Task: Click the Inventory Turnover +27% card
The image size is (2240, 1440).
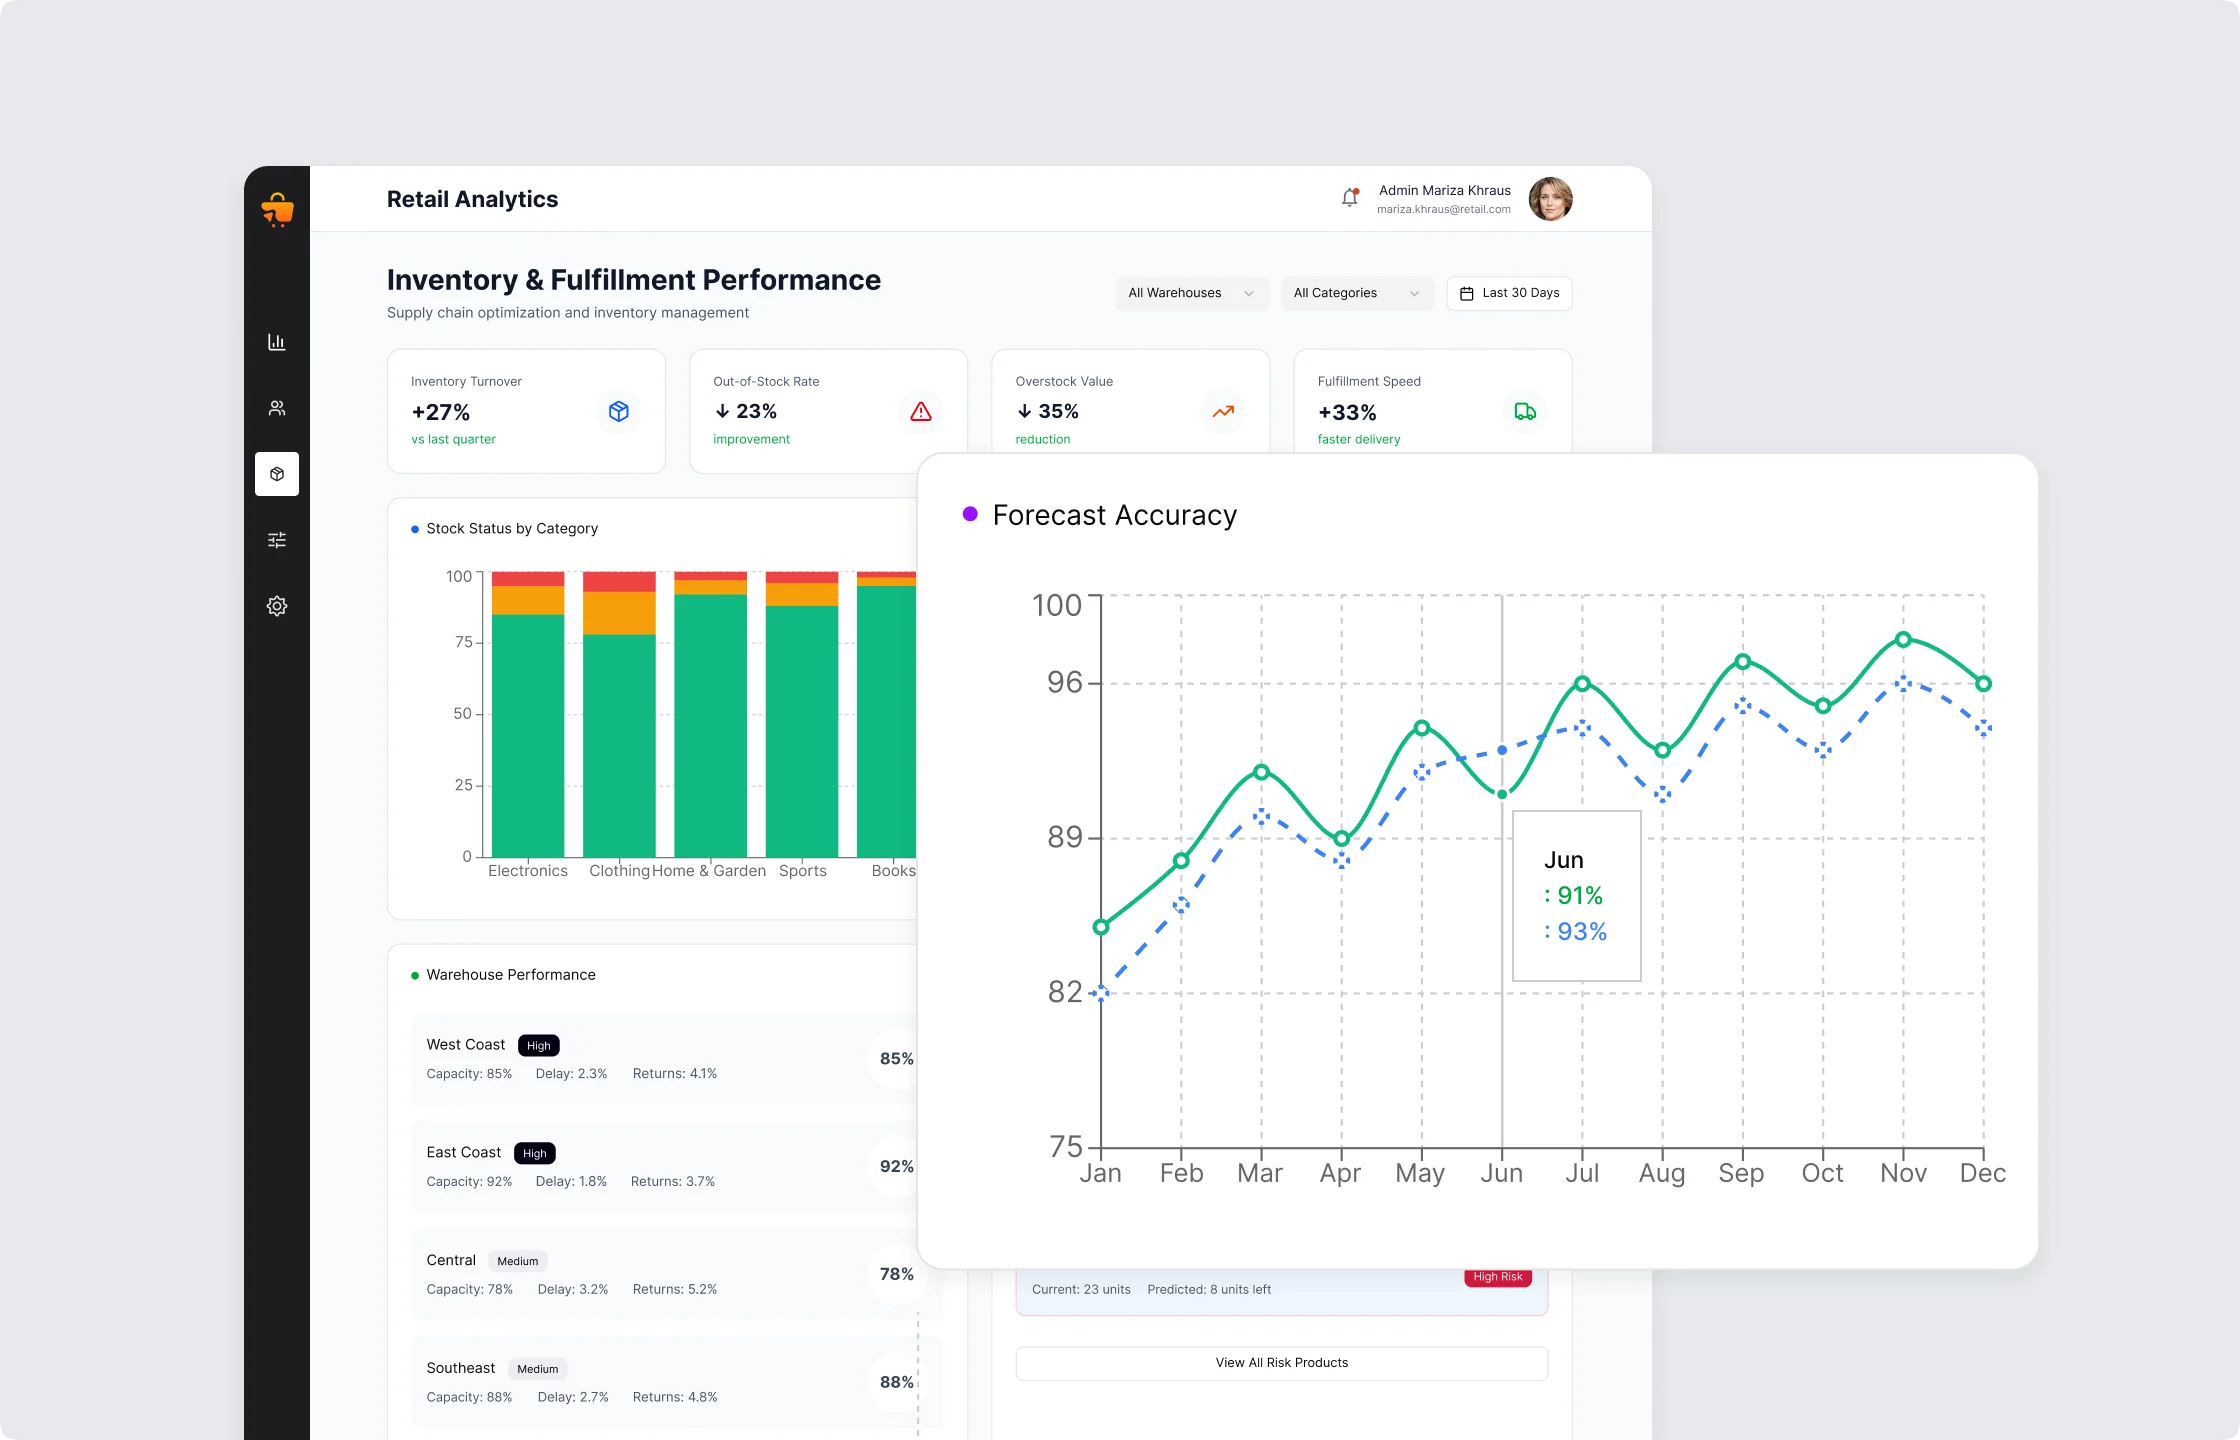Action: pyautogui.click(x=526, y=411)
